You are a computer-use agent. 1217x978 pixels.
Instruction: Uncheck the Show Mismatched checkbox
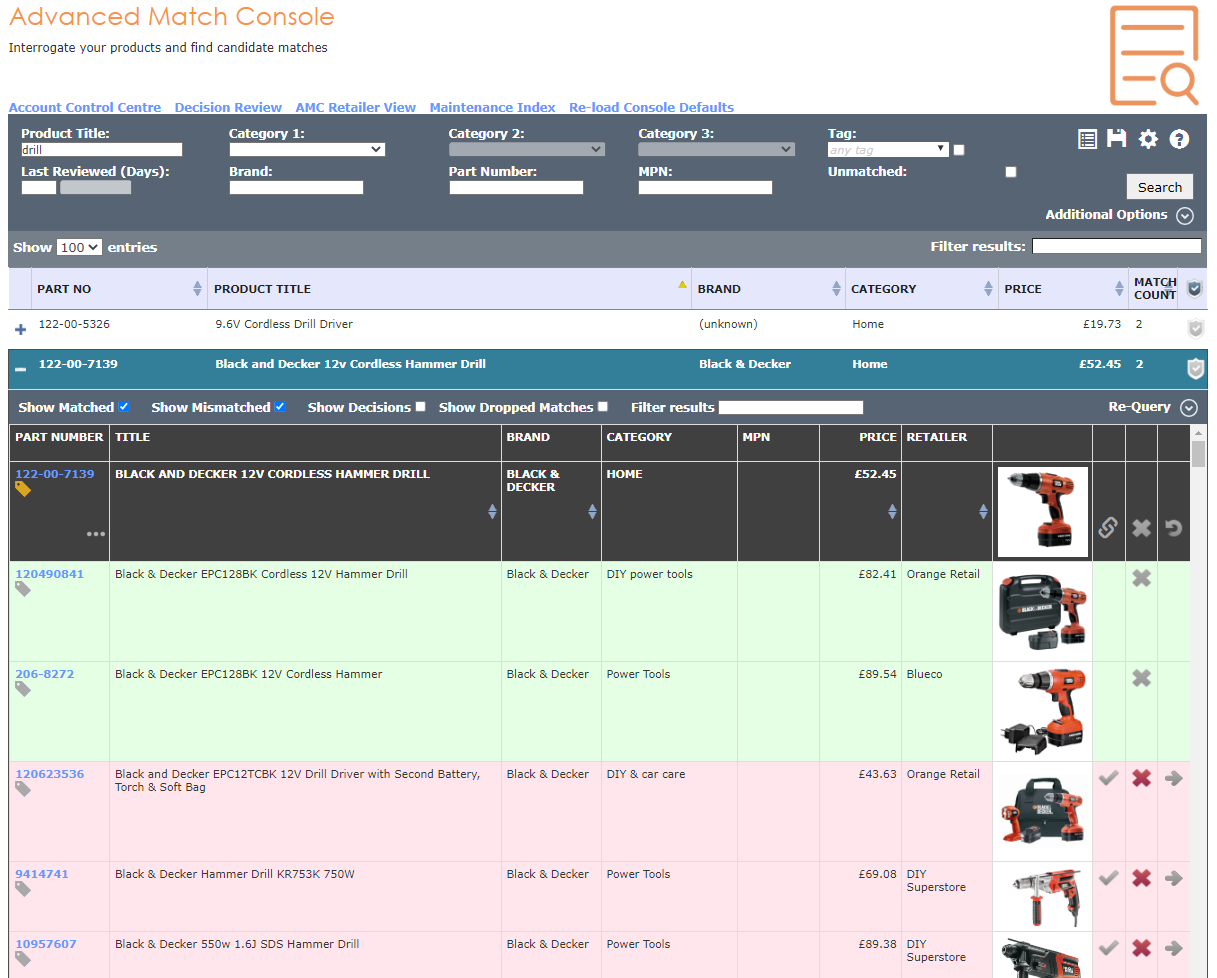pos(280,407)
